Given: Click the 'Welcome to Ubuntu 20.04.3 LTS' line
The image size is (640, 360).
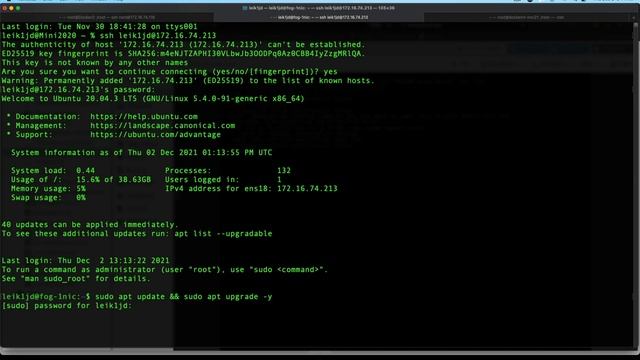Looking at the screenshot, I should 153,99.
